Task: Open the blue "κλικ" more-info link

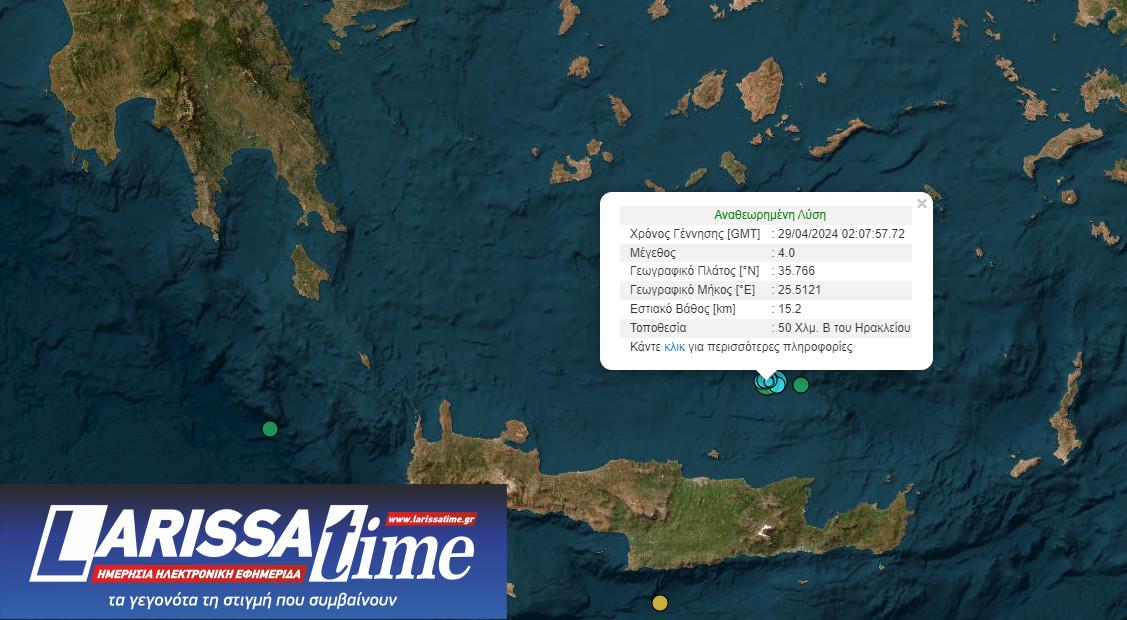Action: tap(674, 347)
